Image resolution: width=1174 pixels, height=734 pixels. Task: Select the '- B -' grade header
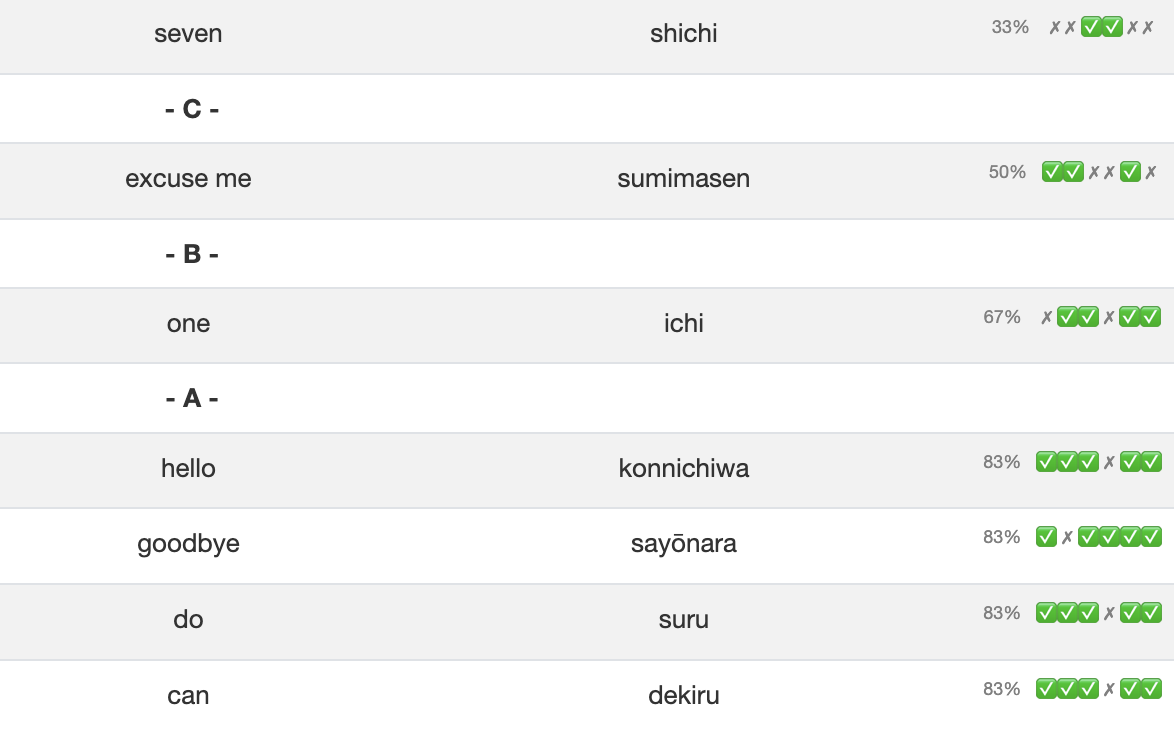click(192, 254)
